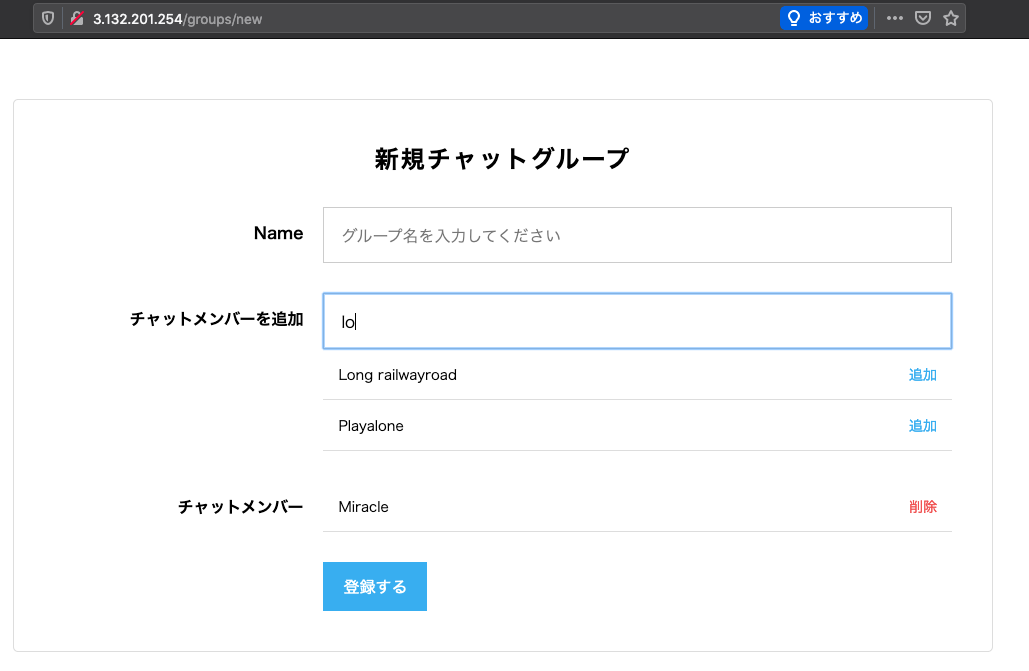
Task: Select Miracle in the member list
Action: tap(362, 507)
